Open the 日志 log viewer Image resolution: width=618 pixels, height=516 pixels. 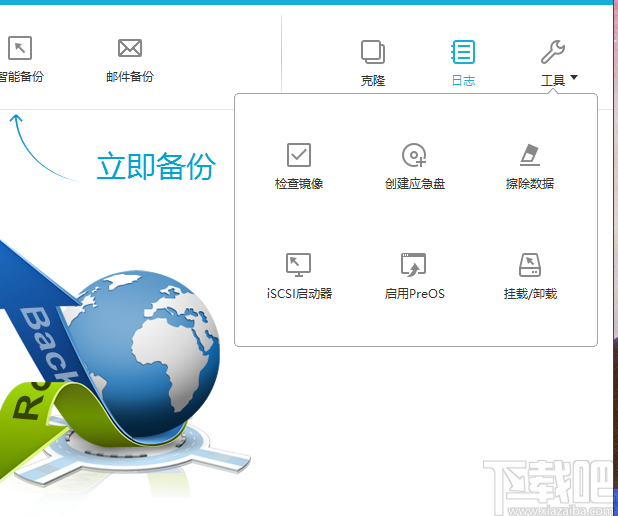[463, 52]
